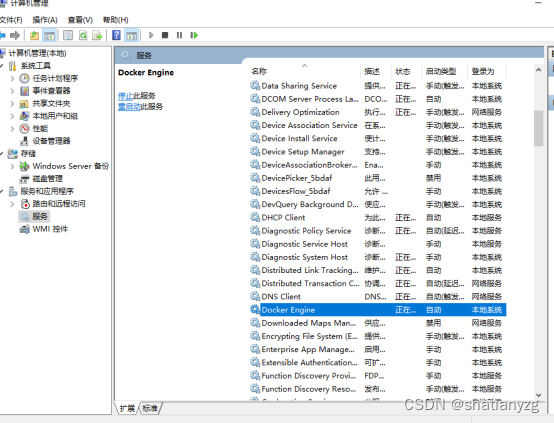The height and width of the screenshot is (423, 554).
Task: Select the Delivery Optimization service row
Action: (x=378, y=112)
